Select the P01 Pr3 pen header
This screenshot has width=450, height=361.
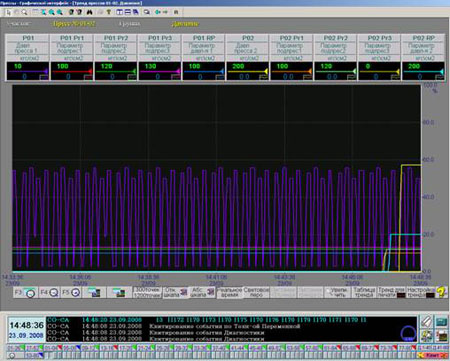click(x=160, y=38)
